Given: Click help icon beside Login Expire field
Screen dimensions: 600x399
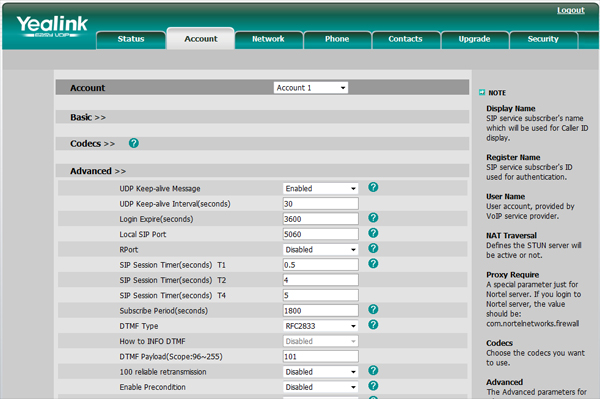Looking at the screenshot, I should (373, 218).
